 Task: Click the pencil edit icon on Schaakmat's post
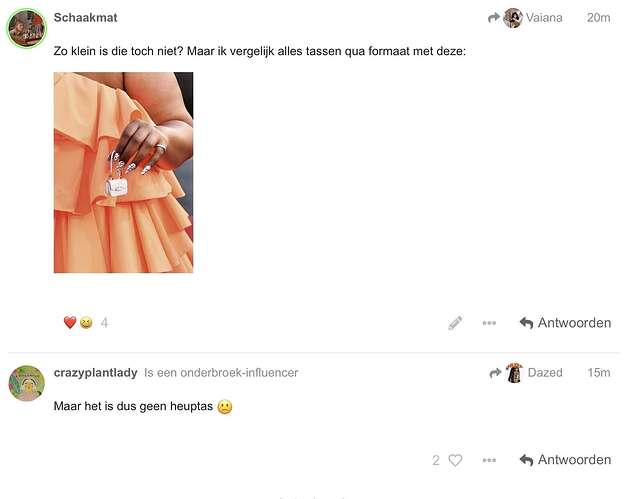click(455, 323)
